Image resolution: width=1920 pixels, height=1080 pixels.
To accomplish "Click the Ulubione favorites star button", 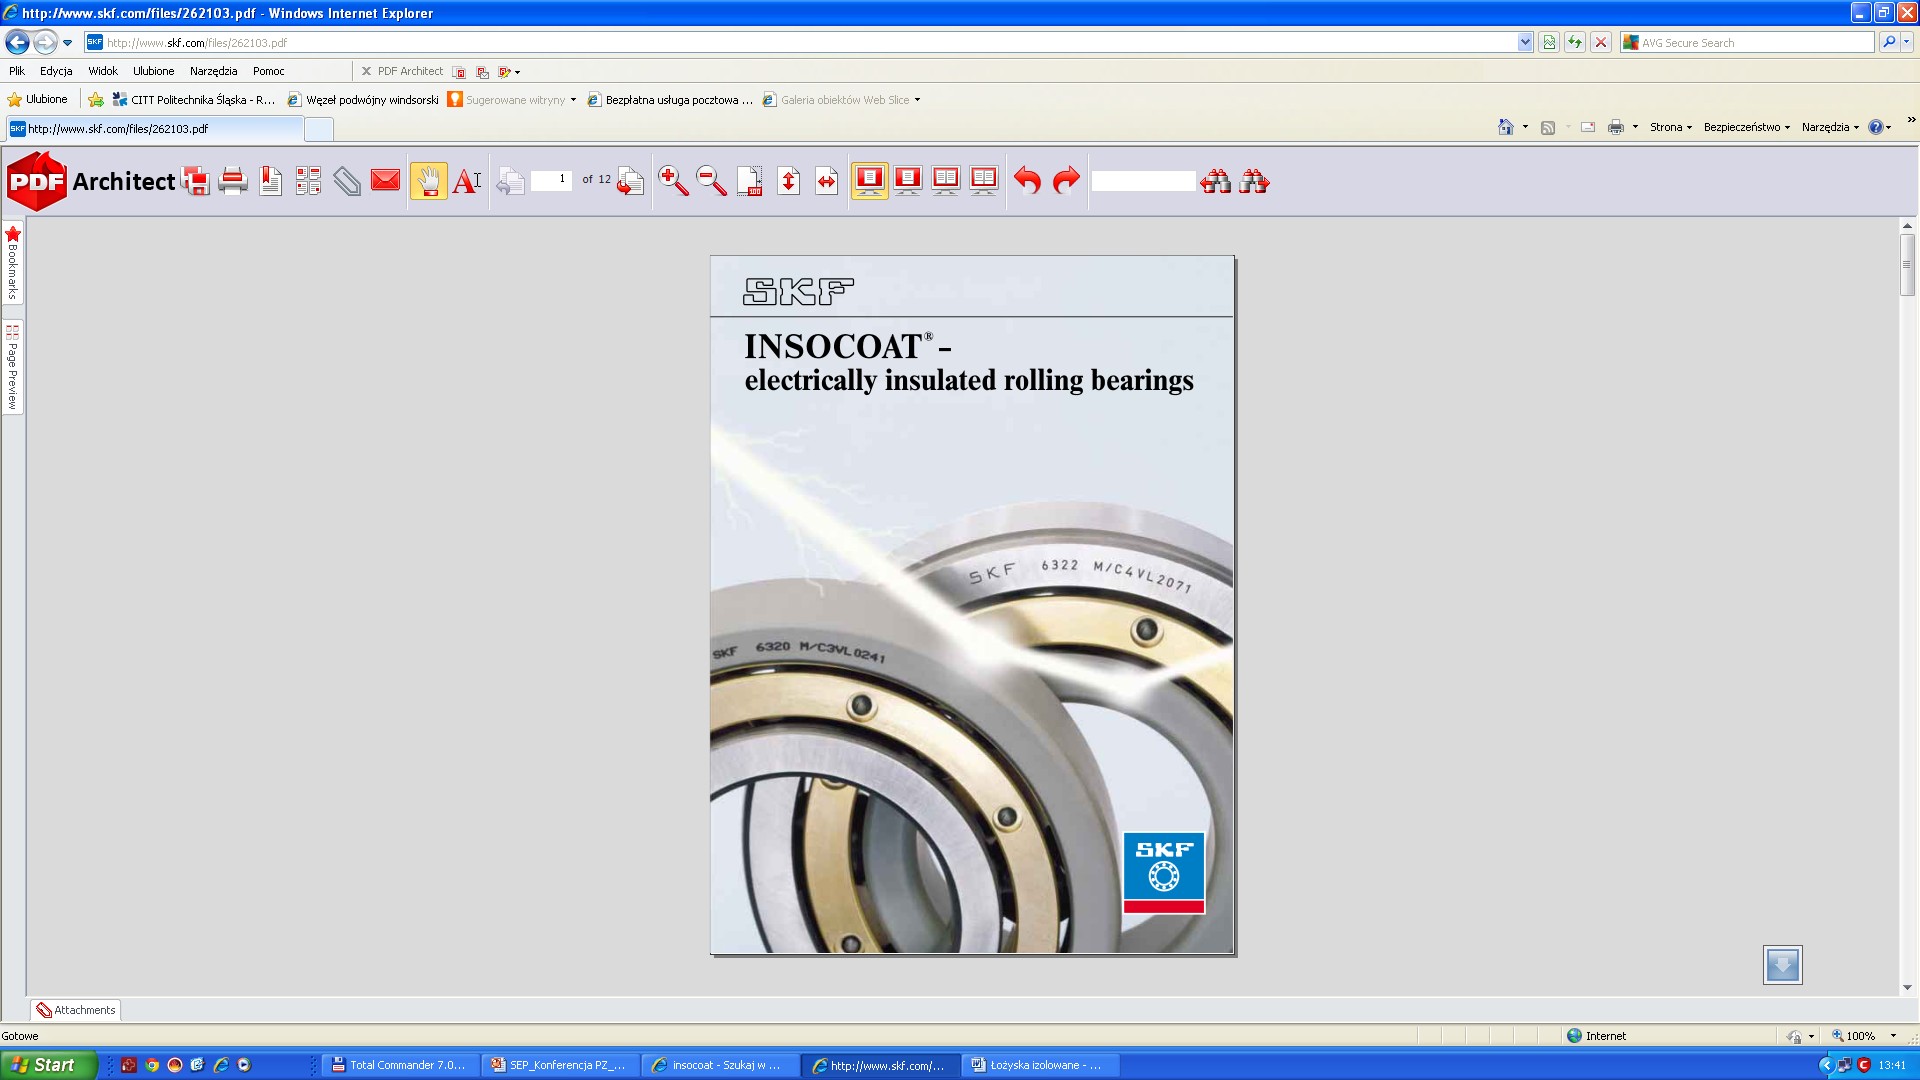I will (x=38, y=99).
